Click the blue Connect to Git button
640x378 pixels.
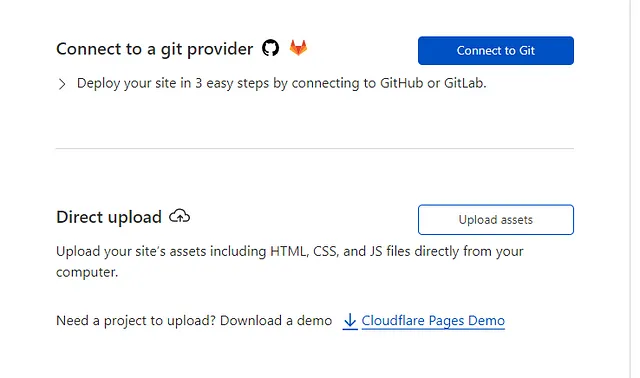pyautogui.click(x=496, y=51)
